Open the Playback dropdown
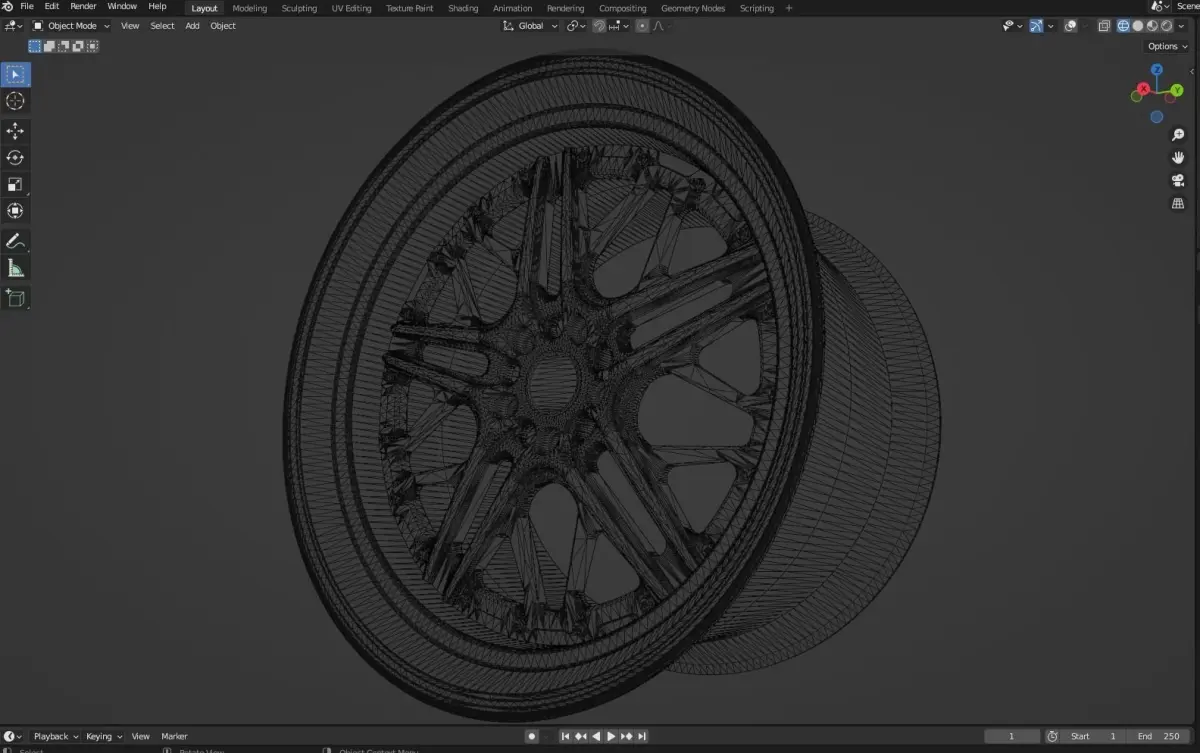This screenshot has width=1200, height=753. point(55,736)
